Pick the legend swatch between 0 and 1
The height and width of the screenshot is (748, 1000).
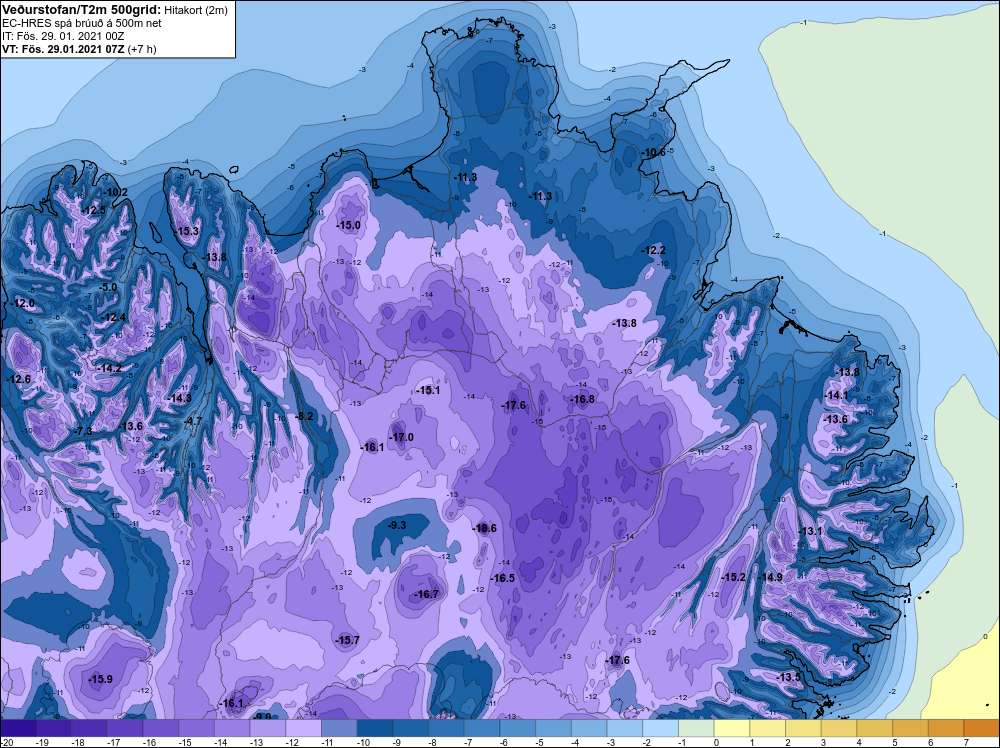732,728
